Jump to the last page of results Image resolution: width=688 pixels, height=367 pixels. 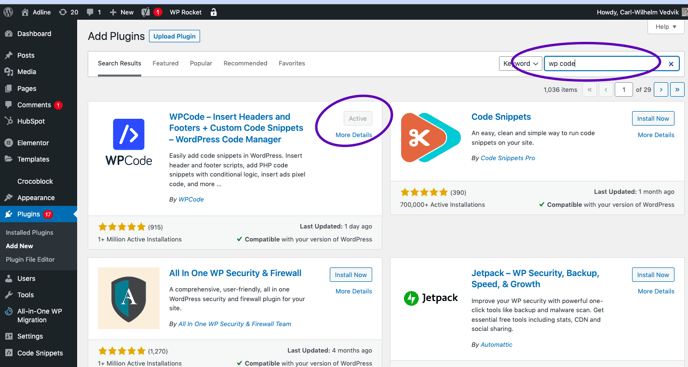pyautogui.click(x=677, y=90)
